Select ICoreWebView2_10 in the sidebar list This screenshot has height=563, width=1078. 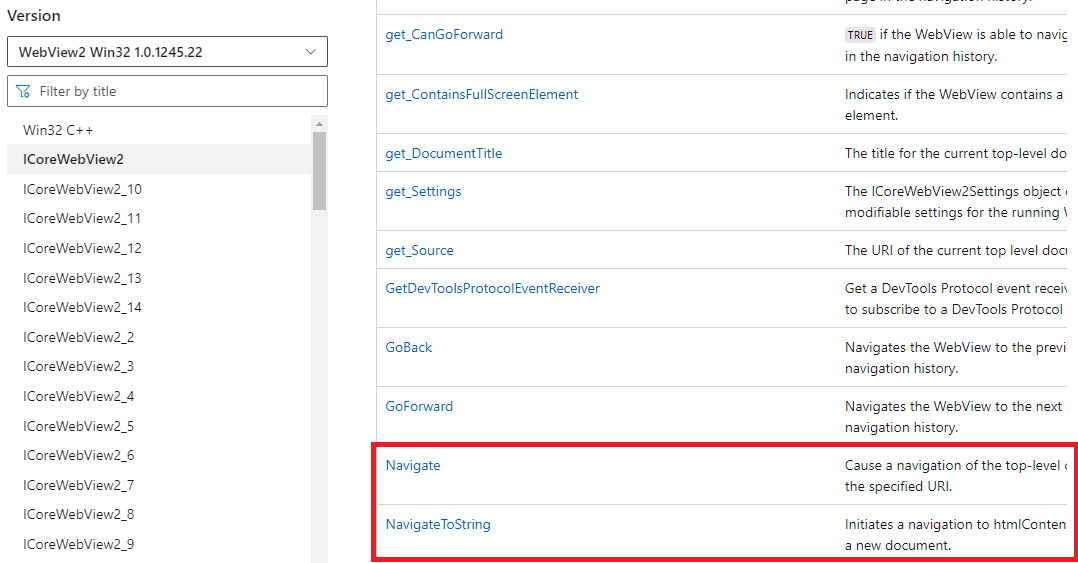pos(82,189)
